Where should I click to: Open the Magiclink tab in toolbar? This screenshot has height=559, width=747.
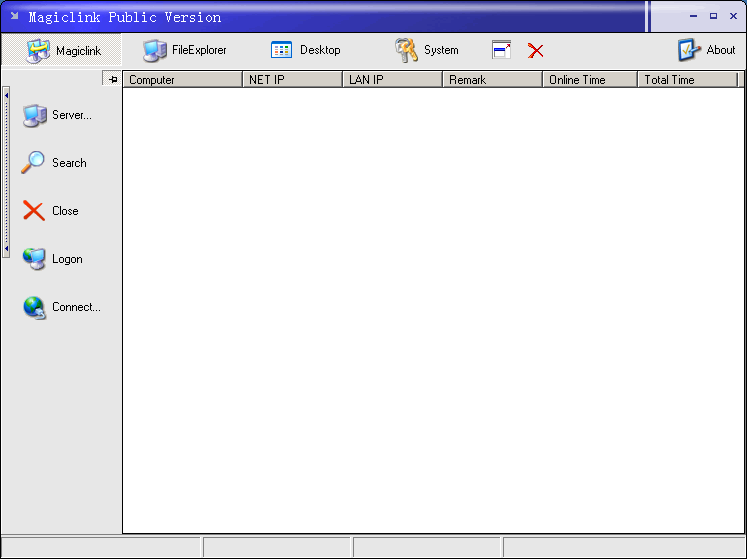click(x=63, y=50)
